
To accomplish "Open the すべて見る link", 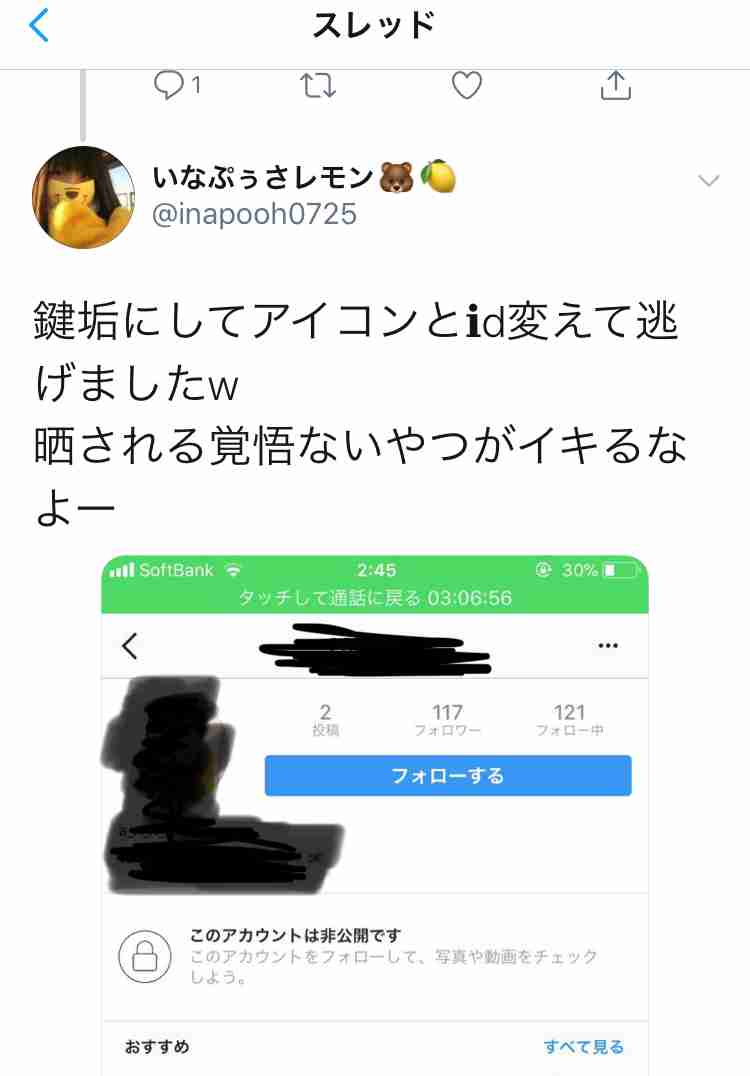I will 584,1046.
